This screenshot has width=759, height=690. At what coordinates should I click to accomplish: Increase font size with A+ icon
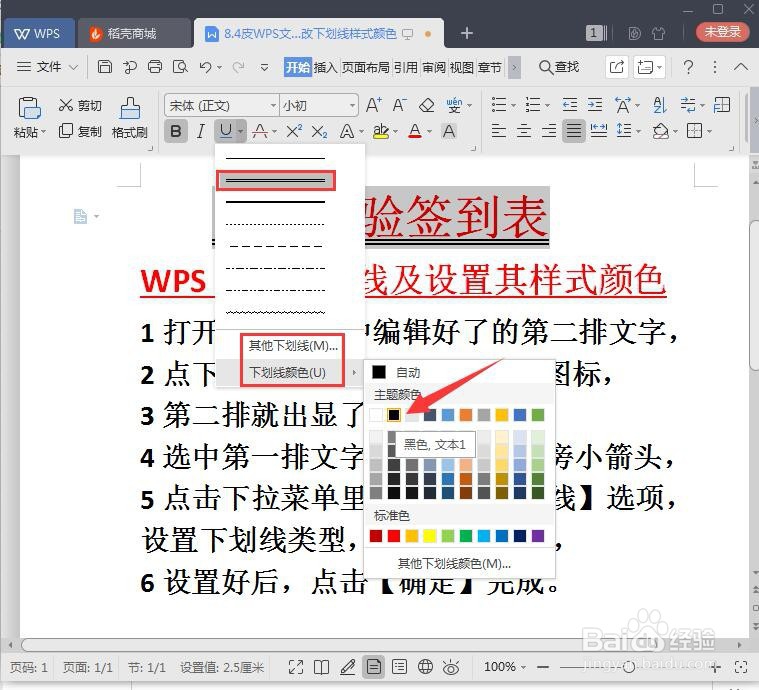coord(374,105)
